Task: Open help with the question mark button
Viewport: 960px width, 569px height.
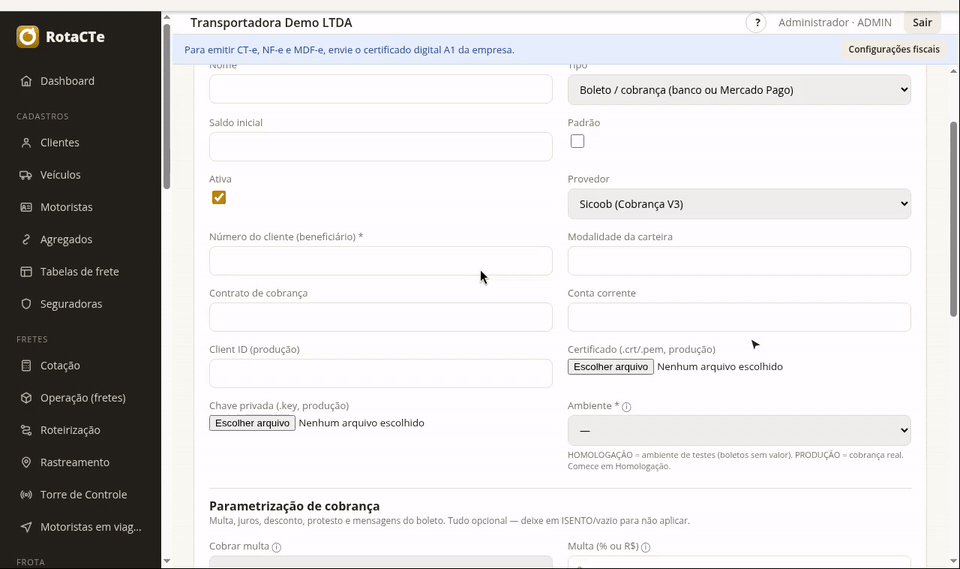Action: pyautogui.click(x=756, y=23)
